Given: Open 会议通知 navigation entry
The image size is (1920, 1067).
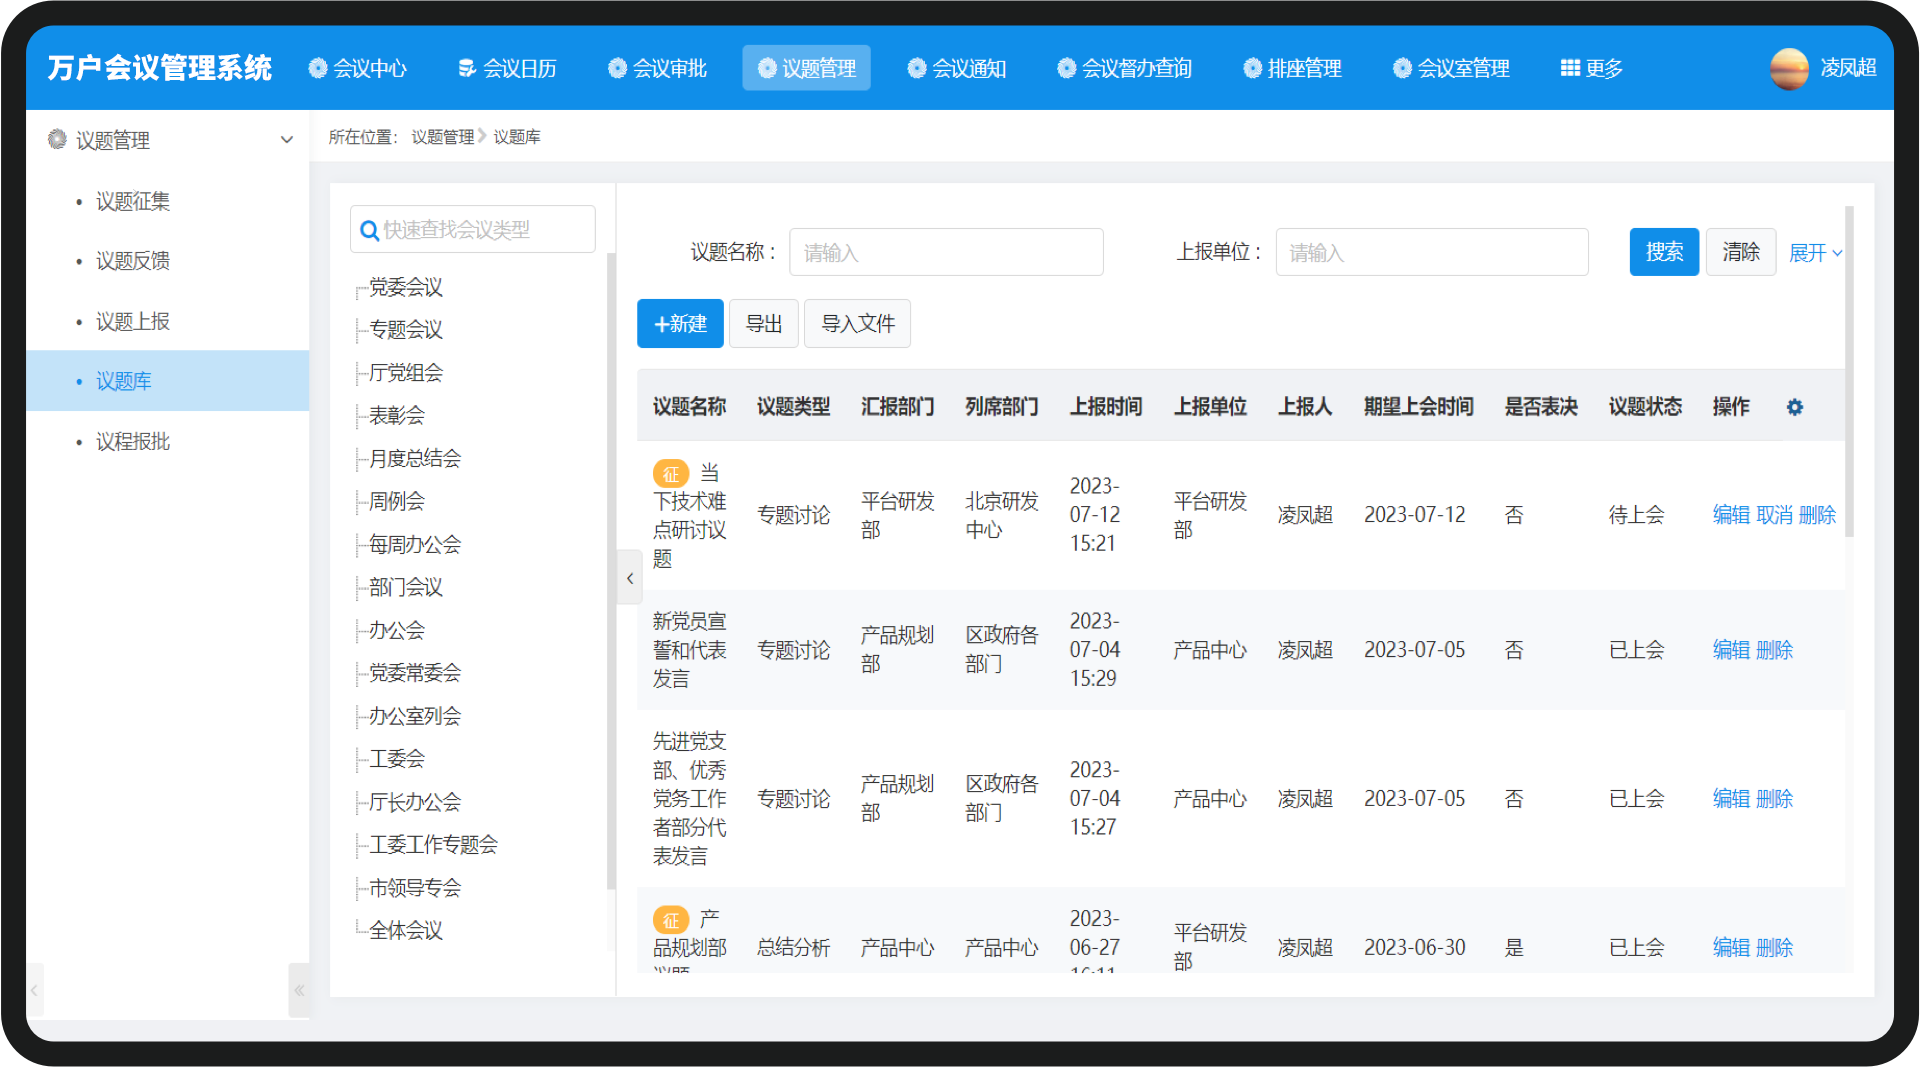Looking at the screenshot, I should [x=957, y=68].
